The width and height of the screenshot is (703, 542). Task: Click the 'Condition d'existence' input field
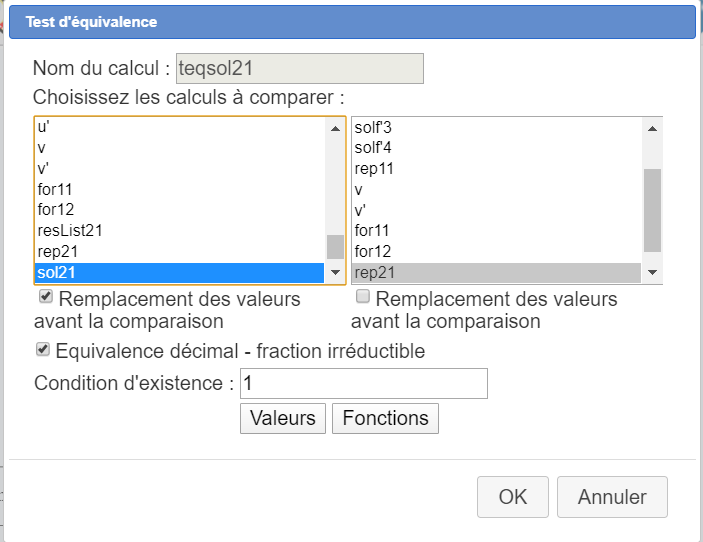point(364,383)
